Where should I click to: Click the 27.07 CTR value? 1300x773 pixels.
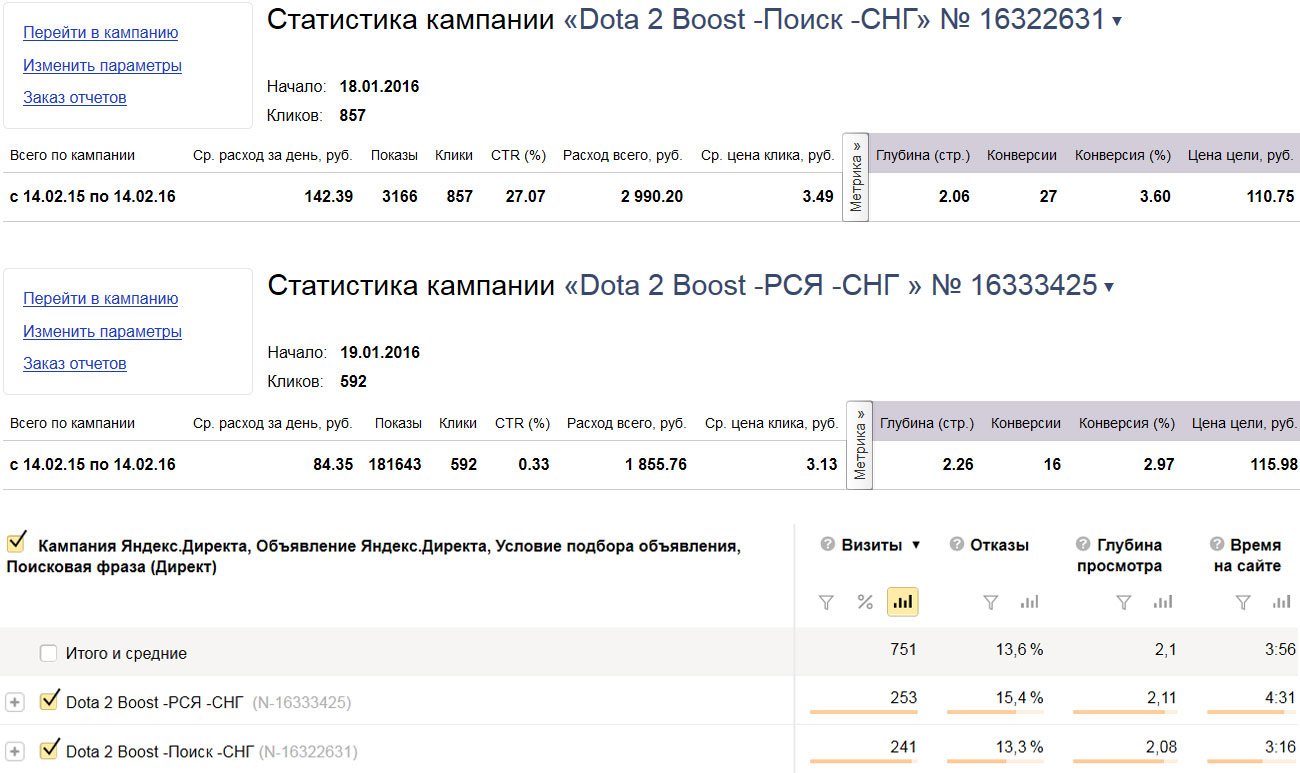pos(526,197)
